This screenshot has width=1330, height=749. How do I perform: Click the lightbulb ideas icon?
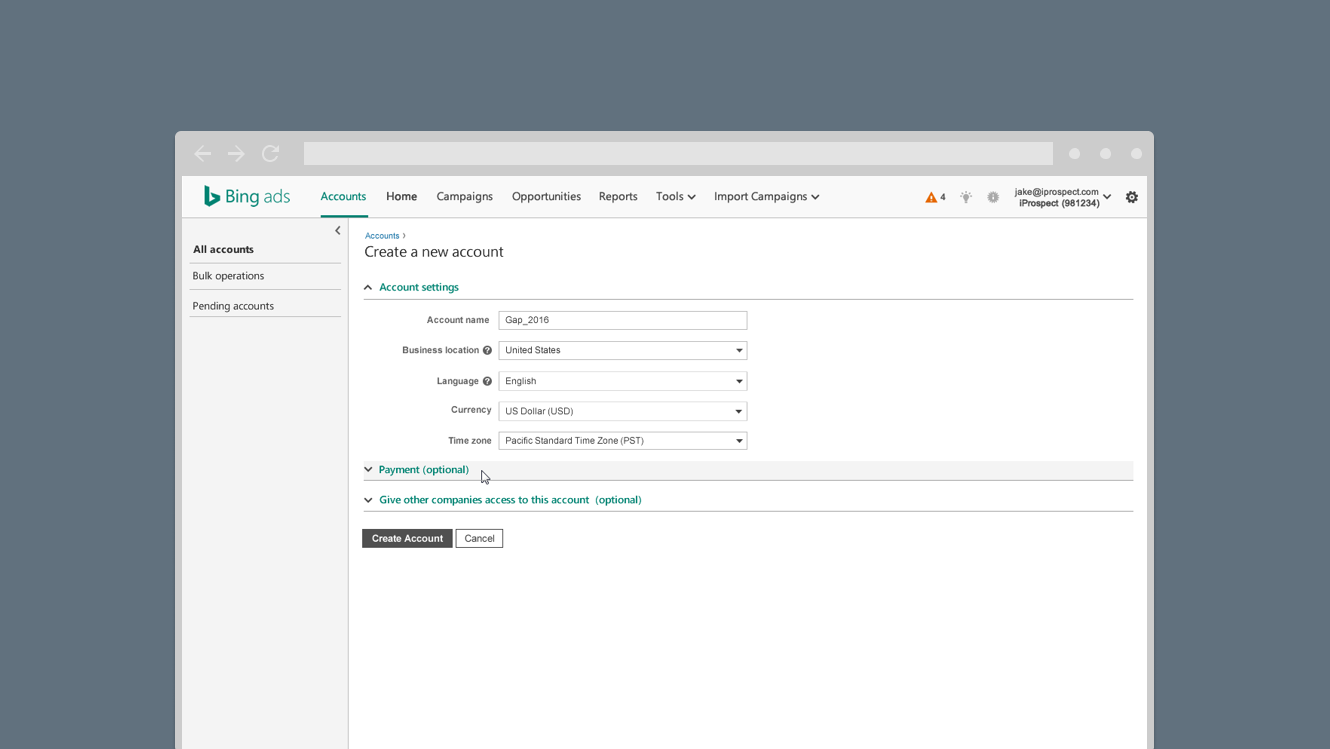966,197
